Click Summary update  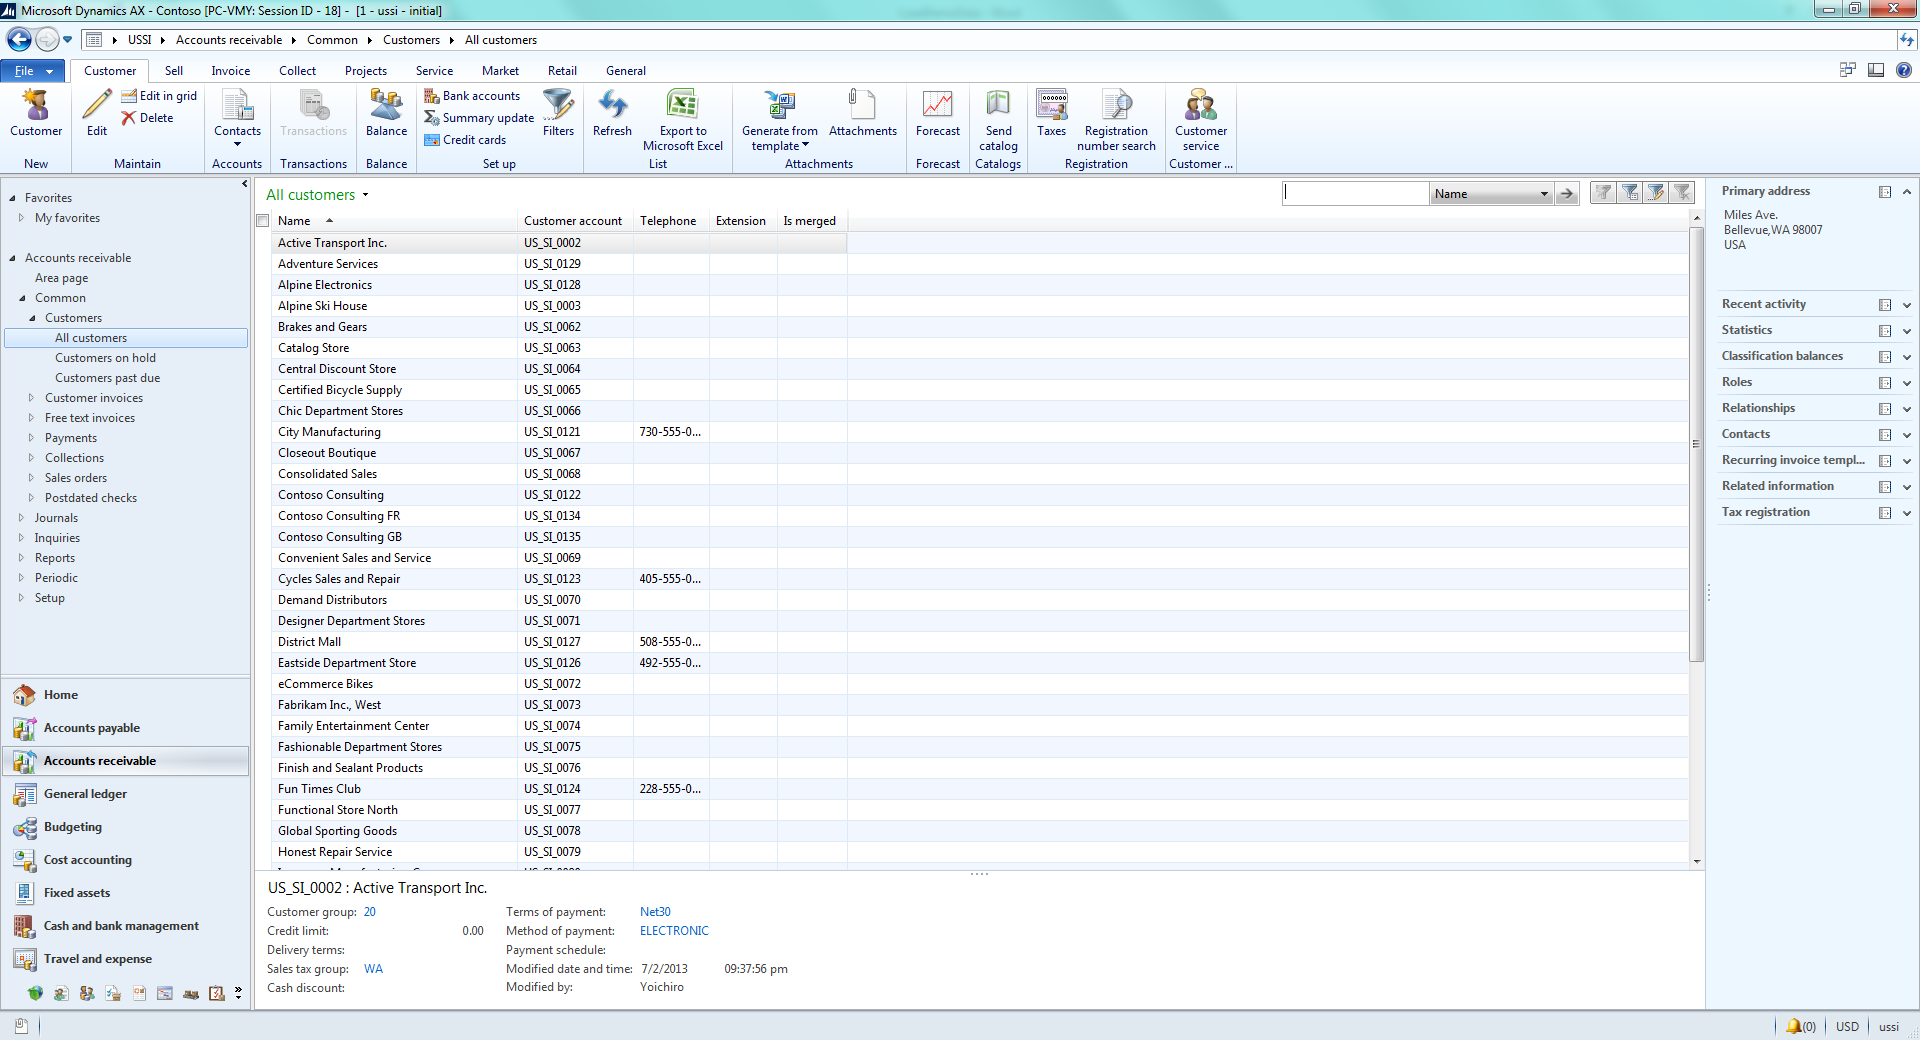point(479,118)
